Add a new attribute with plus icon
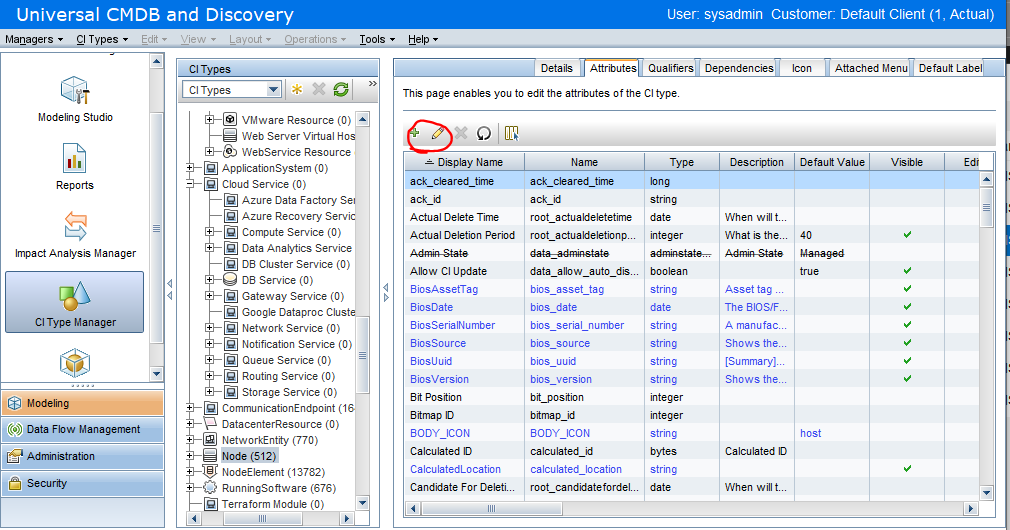Viewport: 1010px width, 530px height. click(415, 133)
